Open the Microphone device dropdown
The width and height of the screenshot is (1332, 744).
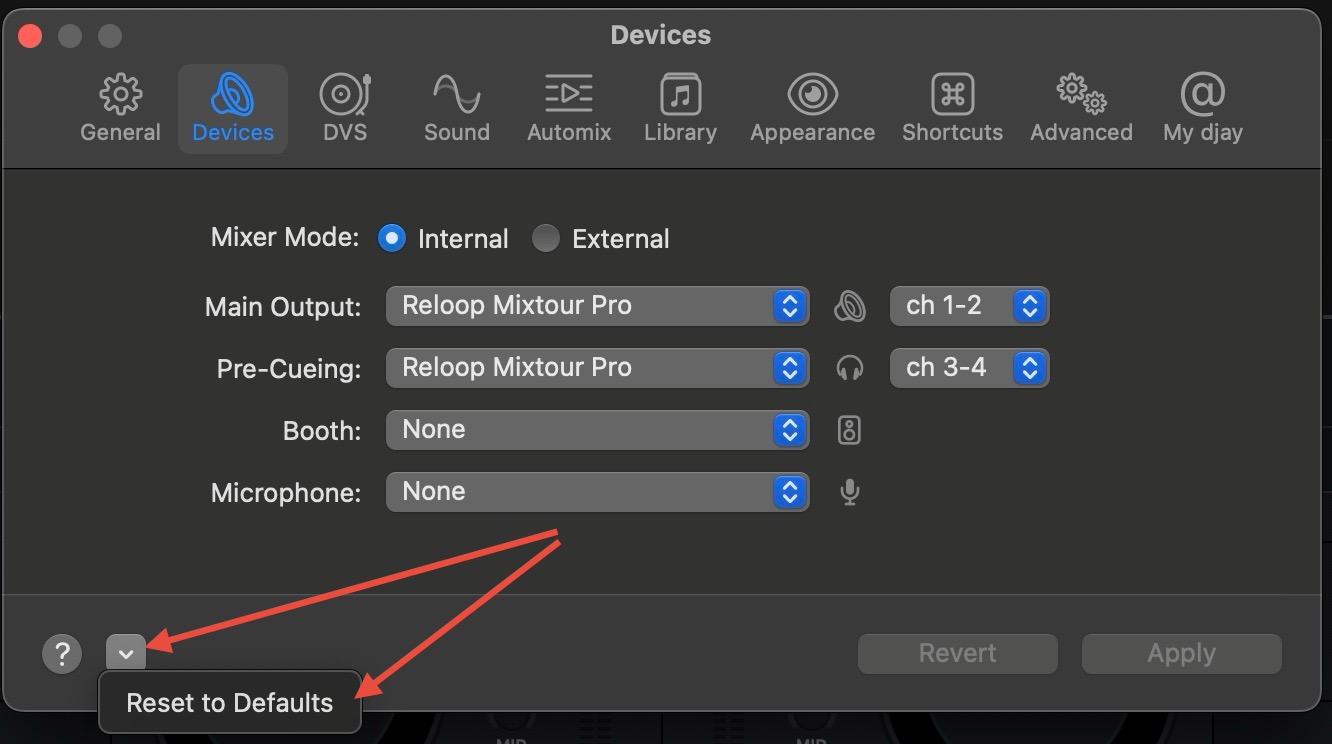pos(597,492)
